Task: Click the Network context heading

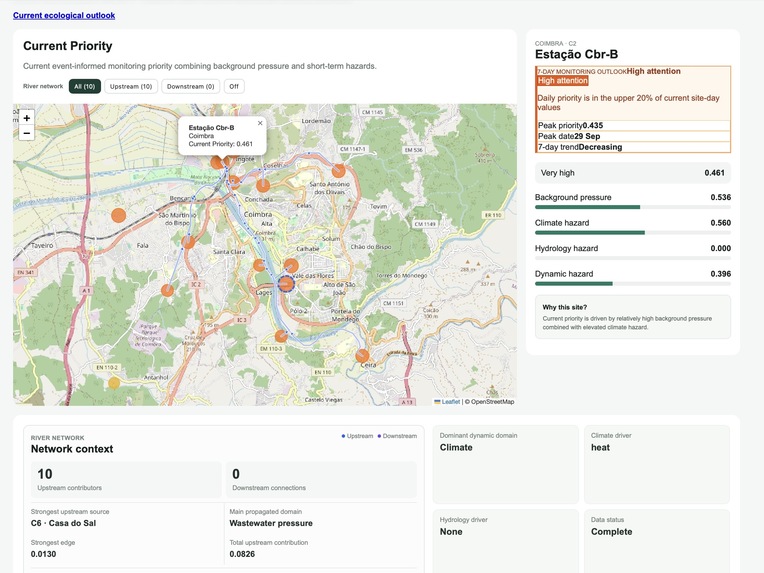Action: click(72, 449)
